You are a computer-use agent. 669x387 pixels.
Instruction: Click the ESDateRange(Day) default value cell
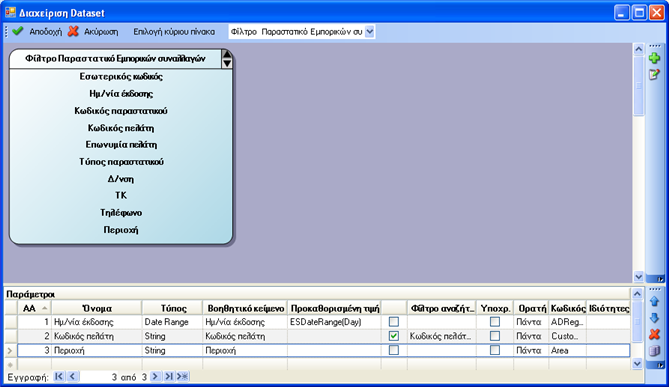pos(334,322)
